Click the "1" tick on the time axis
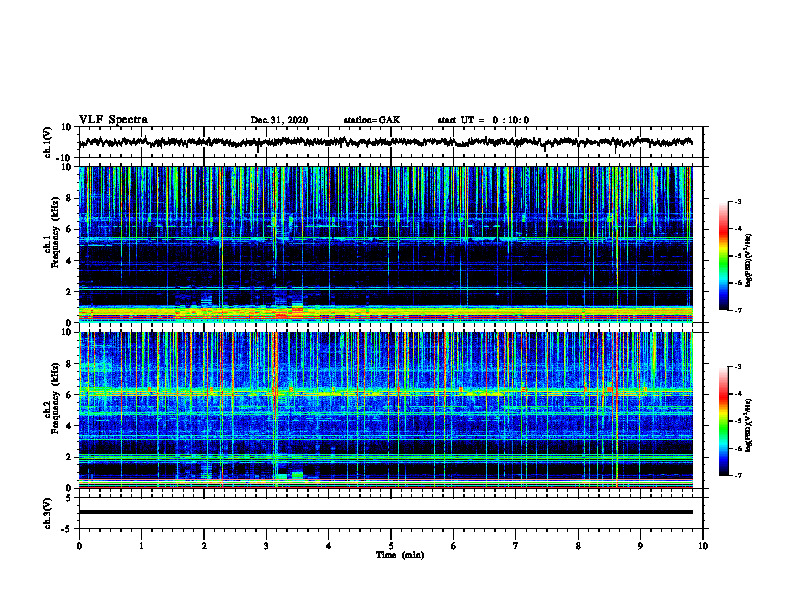This screenshot has height=612, width=792. point(141,546)
